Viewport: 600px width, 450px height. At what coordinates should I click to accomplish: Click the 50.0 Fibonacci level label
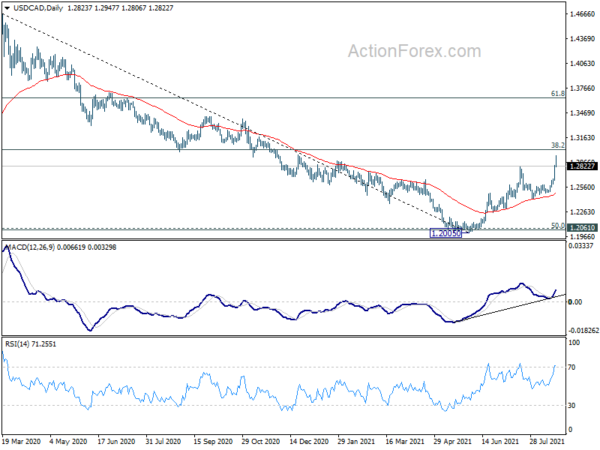(558, 226)
